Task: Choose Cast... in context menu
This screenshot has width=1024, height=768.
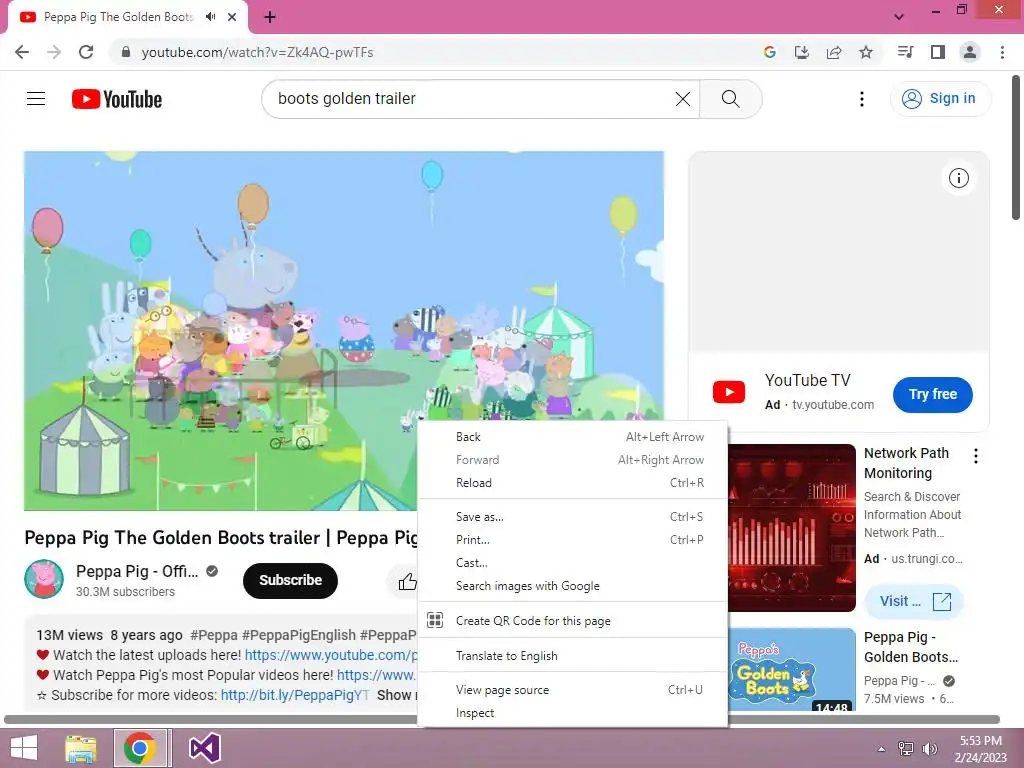Action: coord(572,563)
